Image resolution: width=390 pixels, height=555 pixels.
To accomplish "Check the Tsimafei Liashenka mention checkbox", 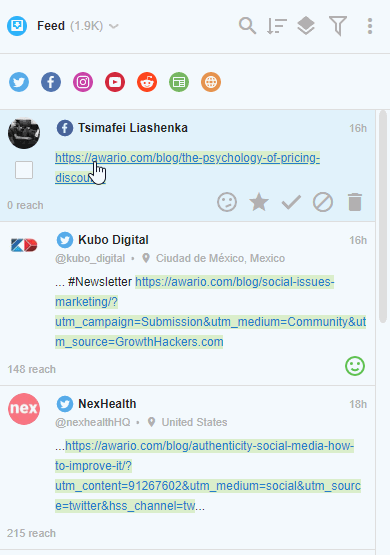I will click(24, 170).
